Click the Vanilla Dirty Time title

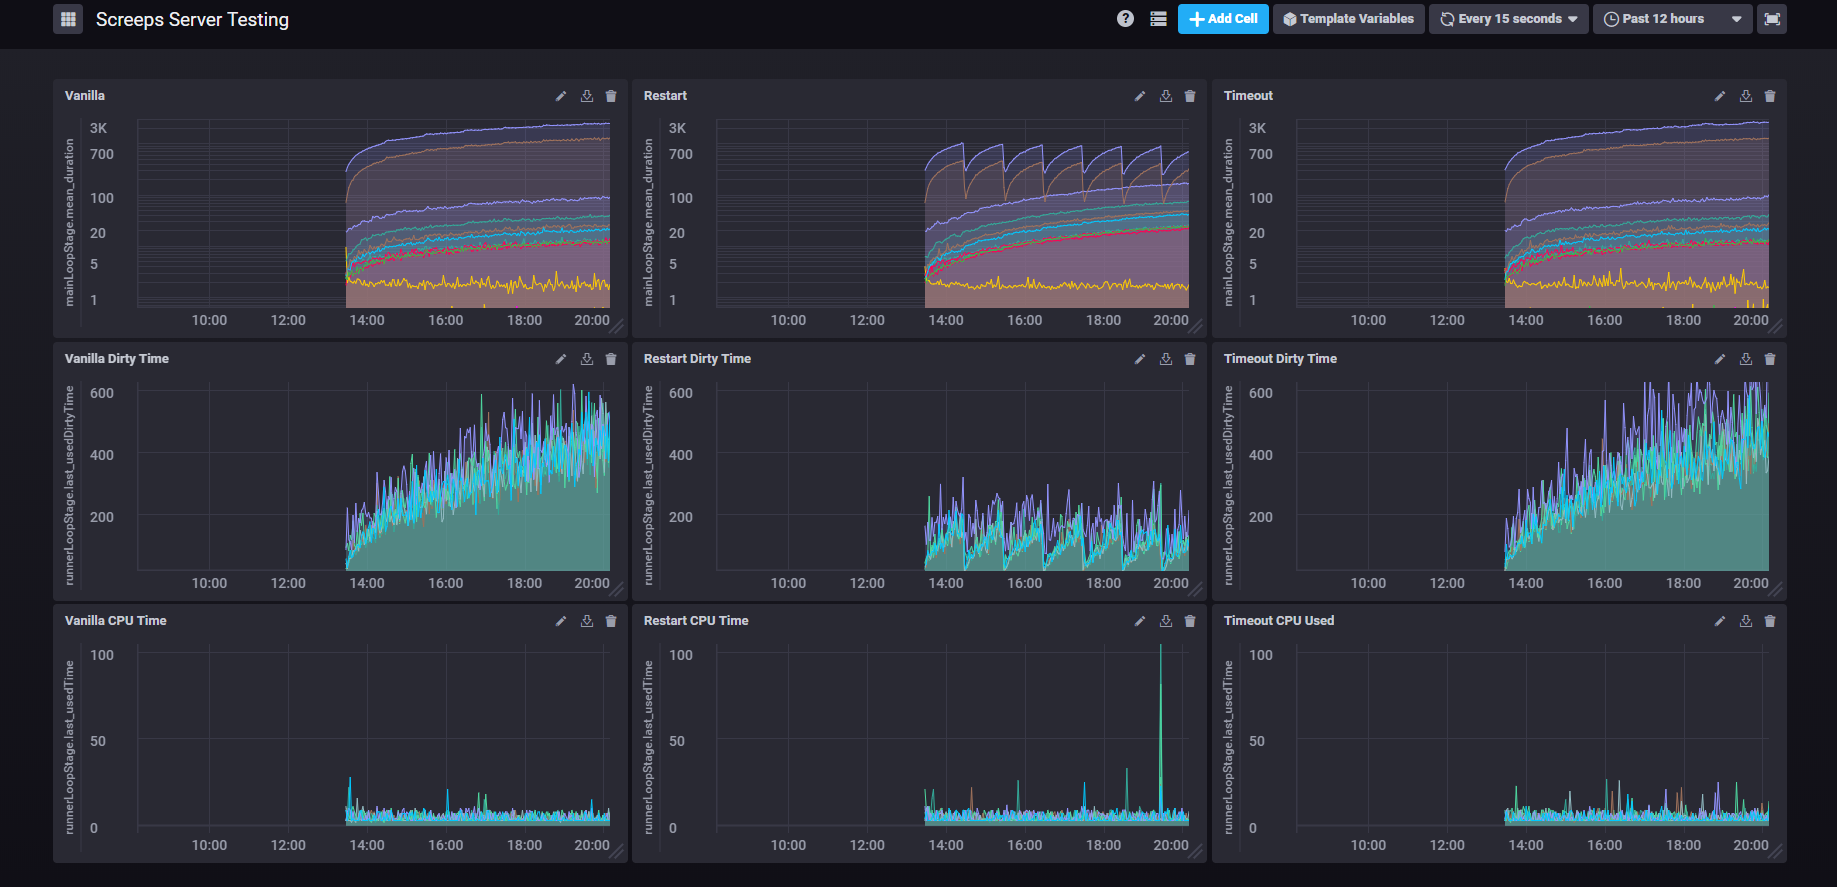[117, 359]
